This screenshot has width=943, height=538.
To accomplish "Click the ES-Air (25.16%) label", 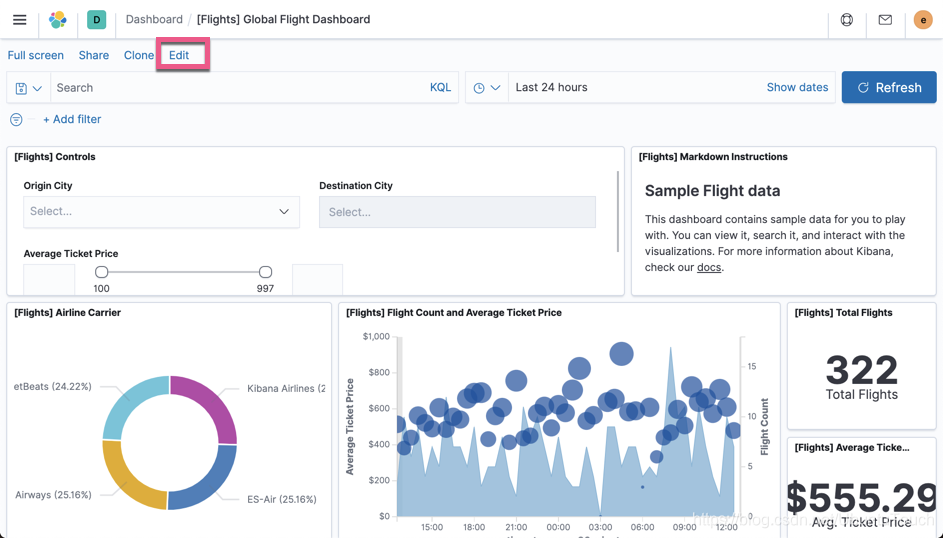I will 281,499.
